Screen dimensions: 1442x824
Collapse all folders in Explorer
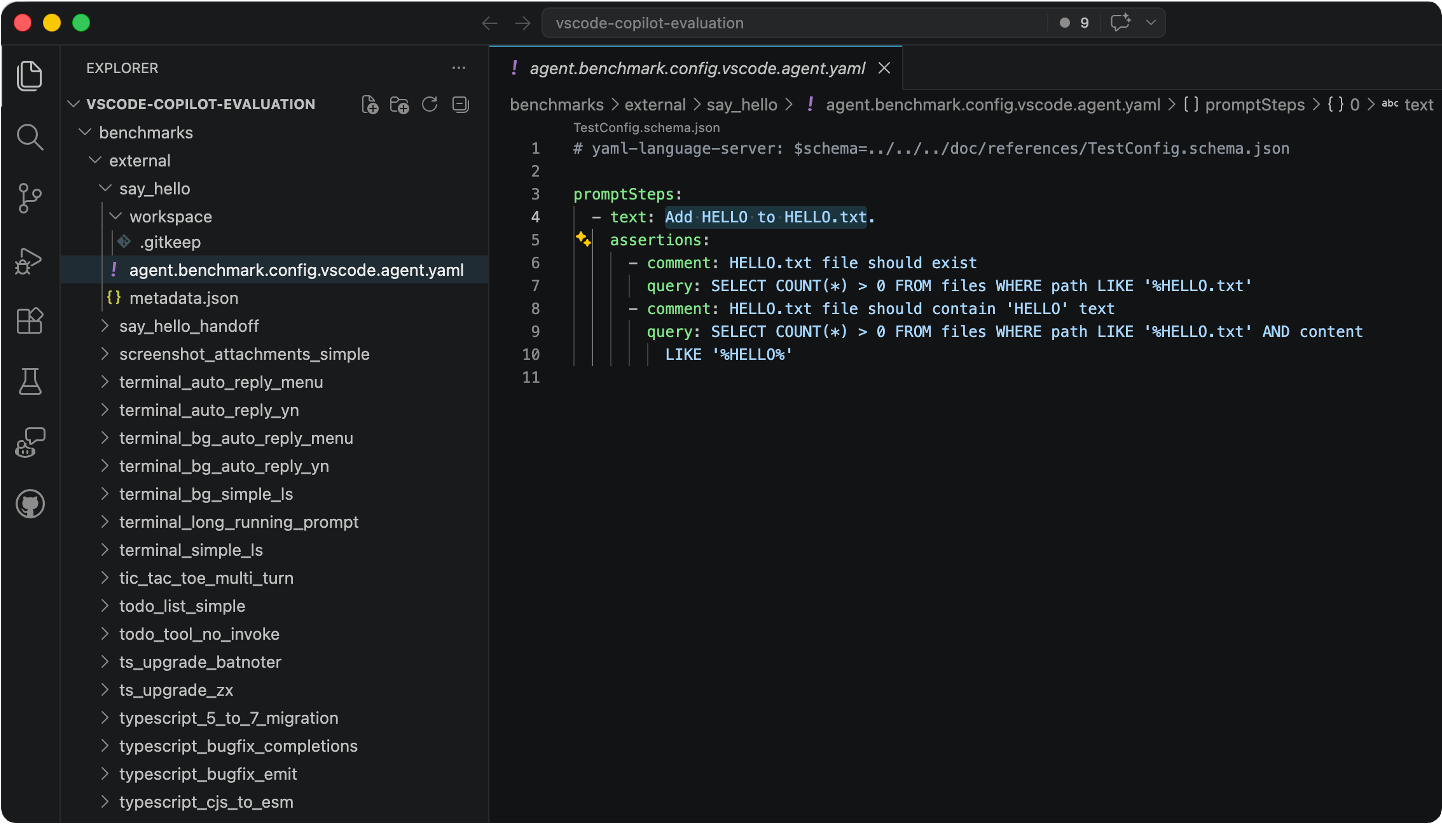(460, 104)
